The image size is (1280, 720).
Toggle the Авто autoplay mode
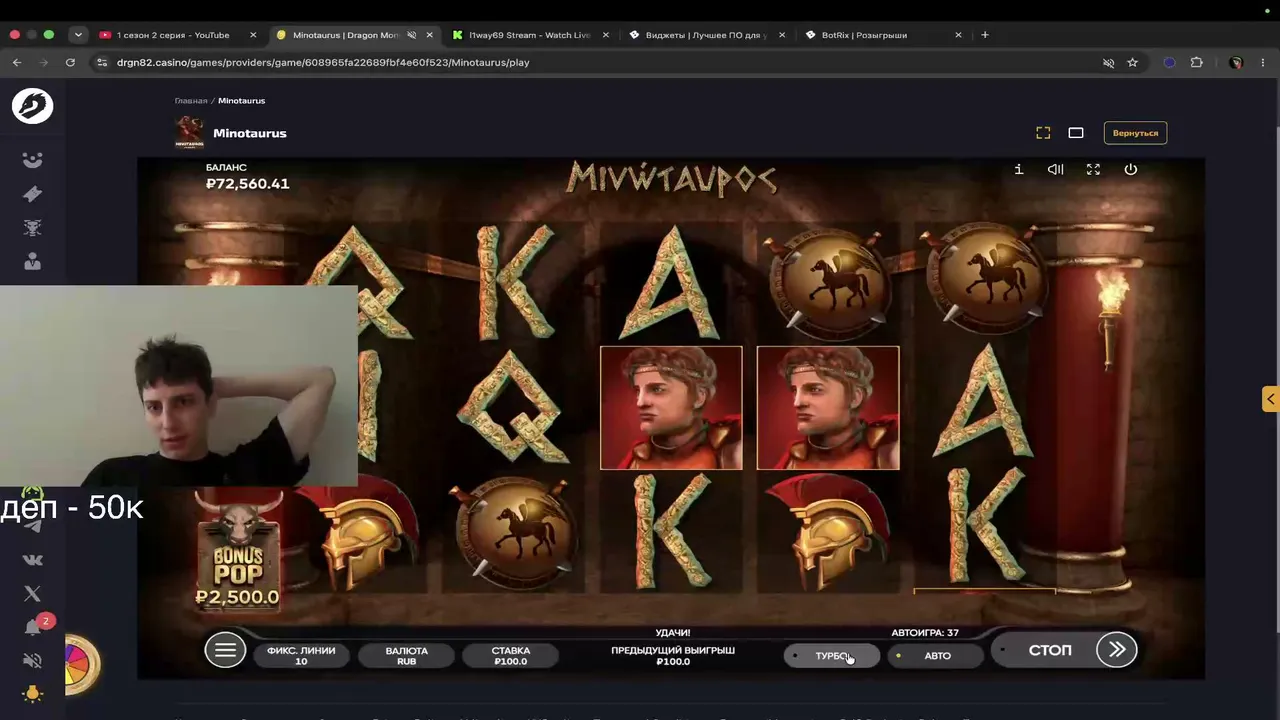(936, 656)
